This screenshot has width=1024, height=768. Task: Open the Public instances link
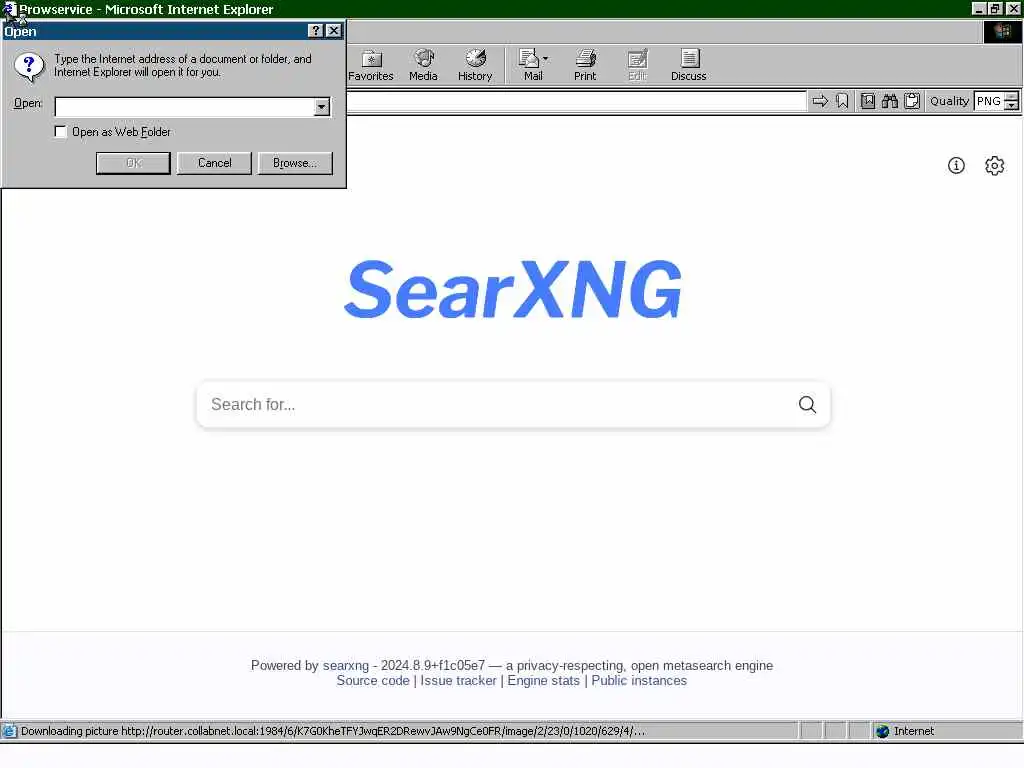point(639,680)
